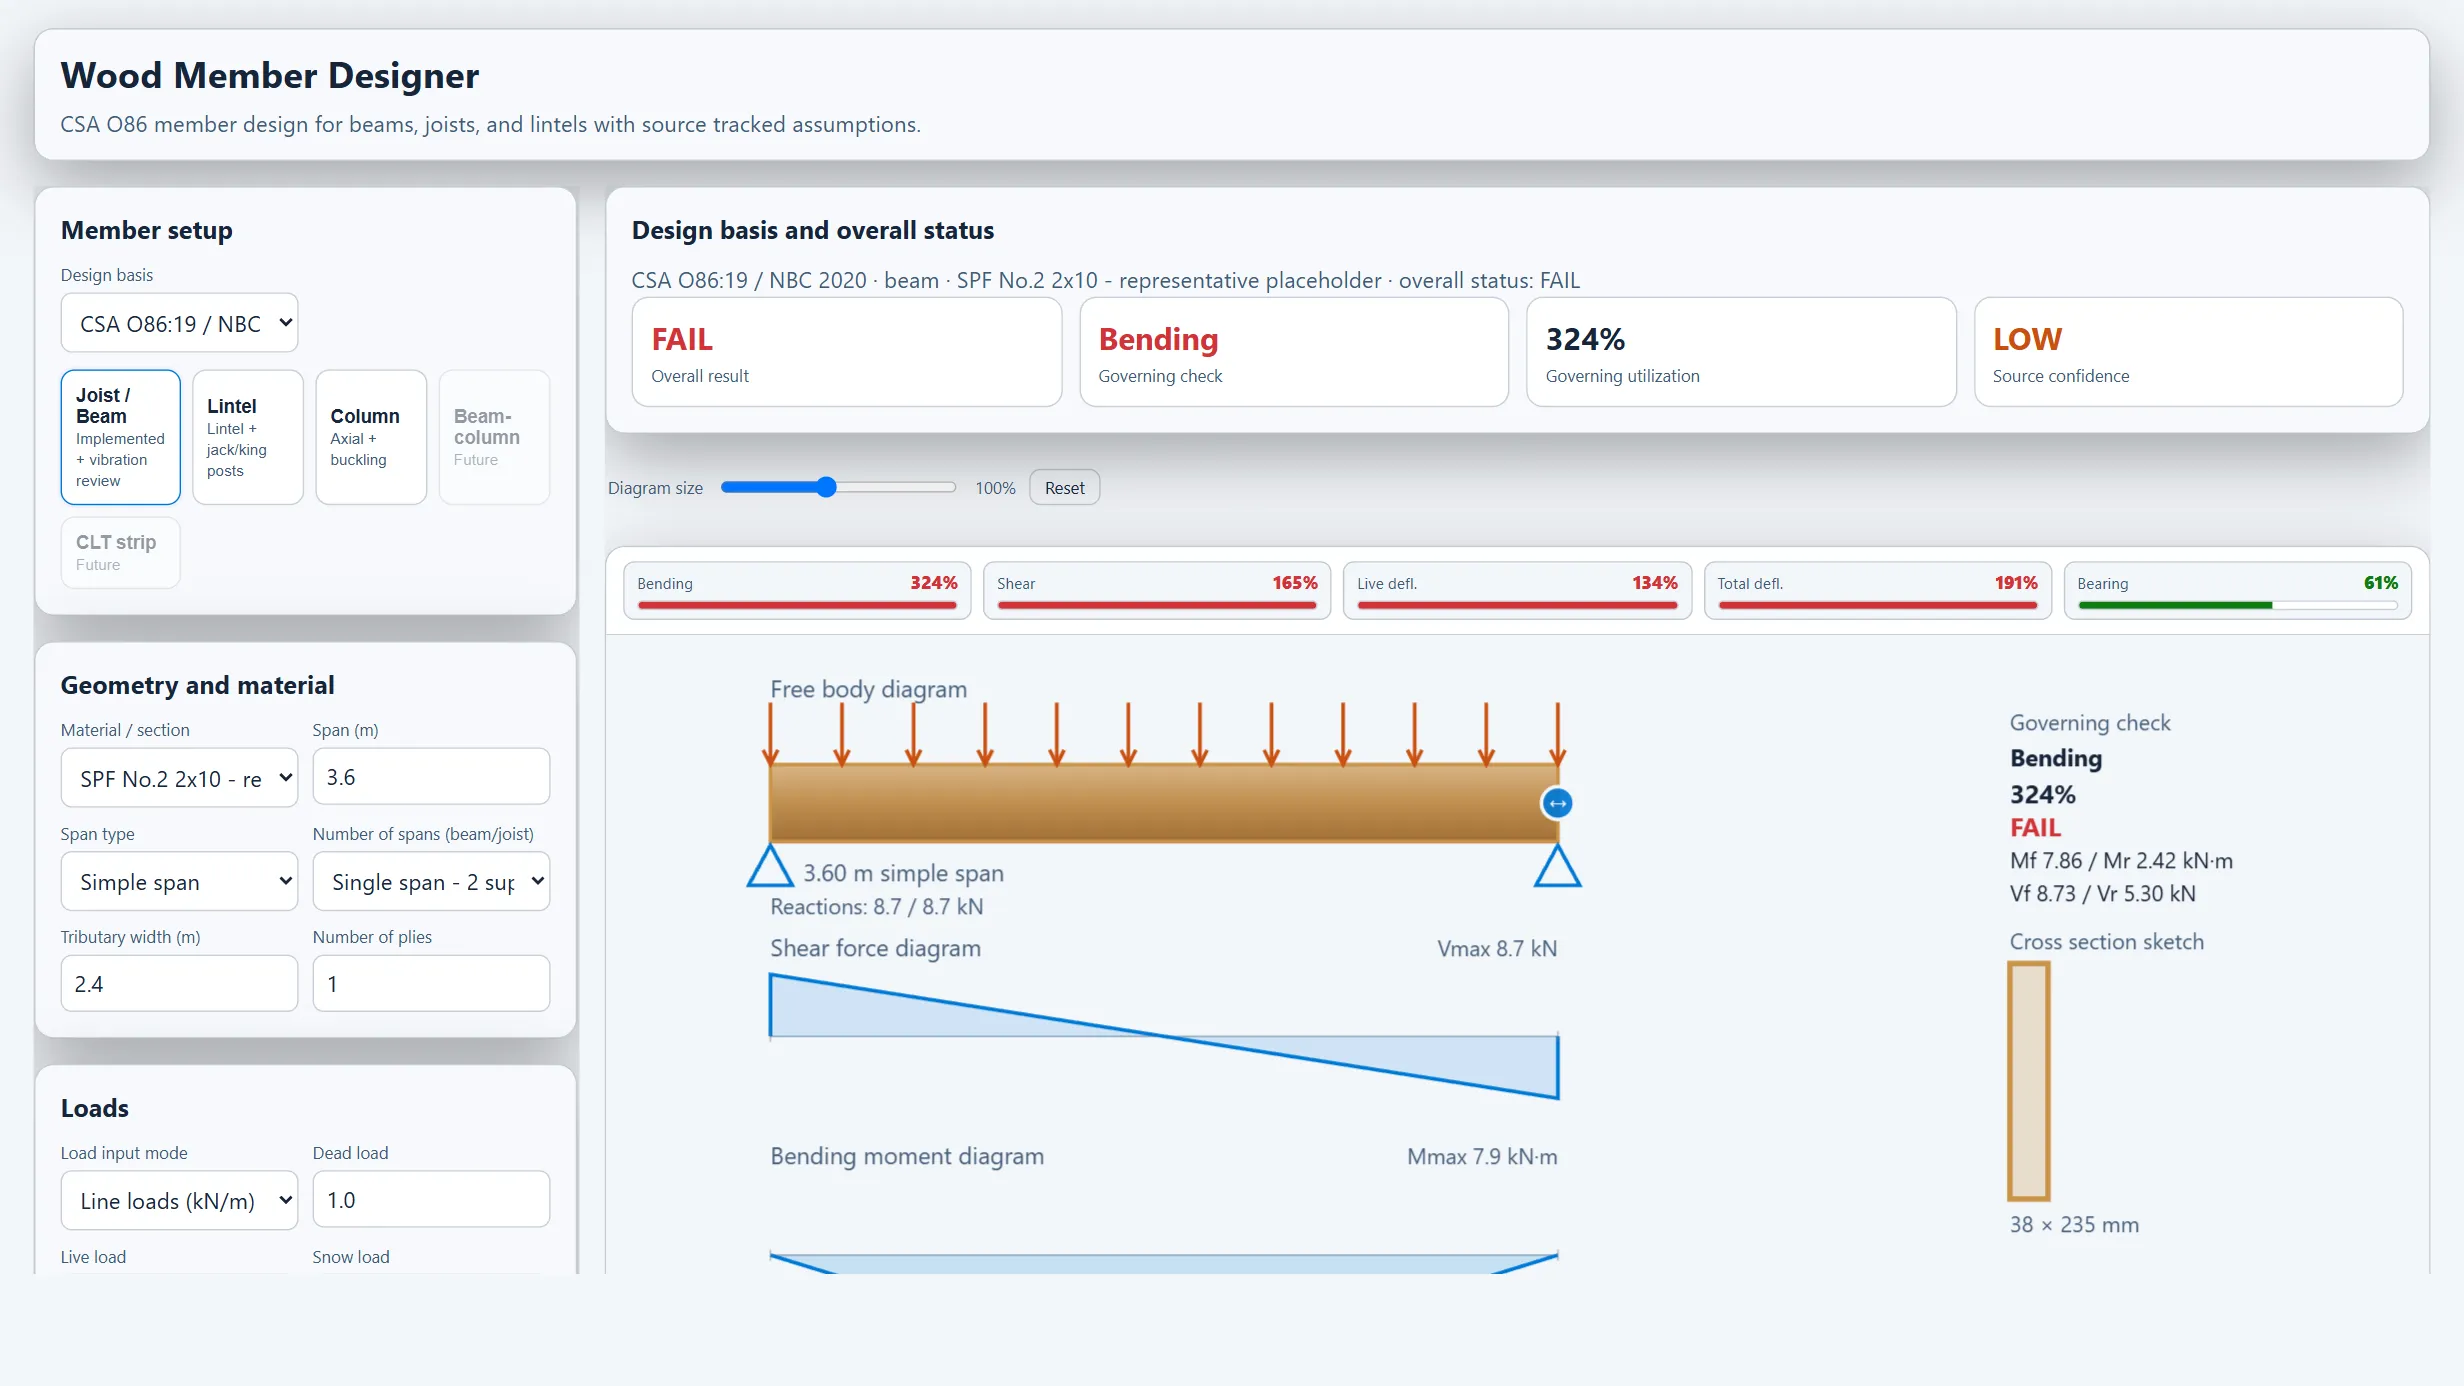Select the Joist / Beam member type
The height and width of the screenshot is (1386, 2464).
click(121, 437)
